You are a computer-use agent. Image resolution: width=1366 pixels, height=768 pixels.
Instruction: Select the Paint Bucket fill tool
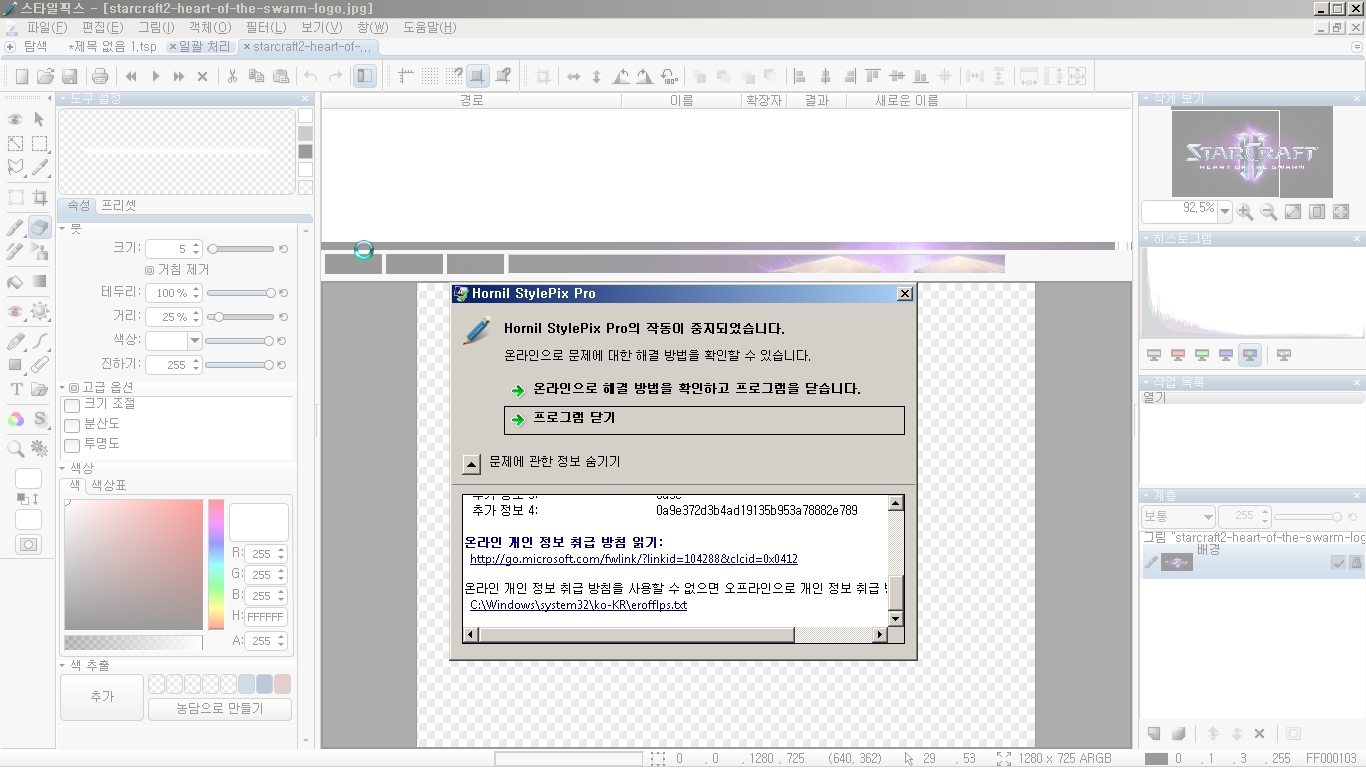click(15, 282)
